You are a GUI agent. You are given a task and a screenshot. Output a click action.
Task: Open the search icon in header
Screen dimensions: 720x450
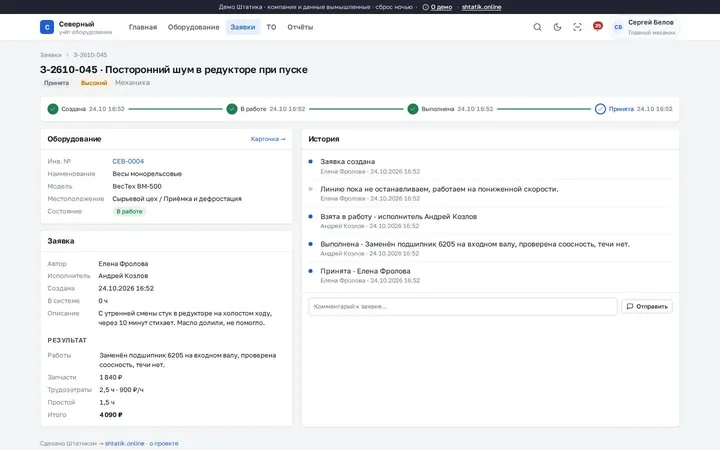point(537,27)
